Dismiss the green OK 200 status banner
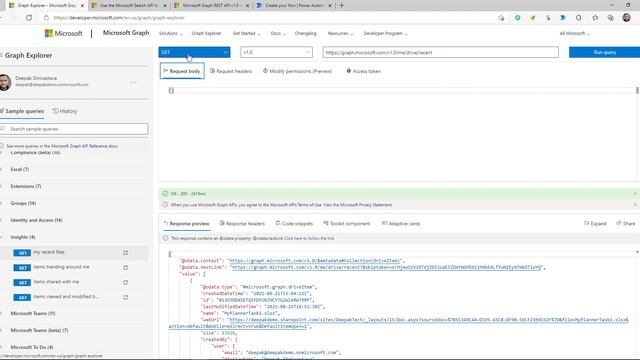This screenshot has height=360, width=640. 636,193
